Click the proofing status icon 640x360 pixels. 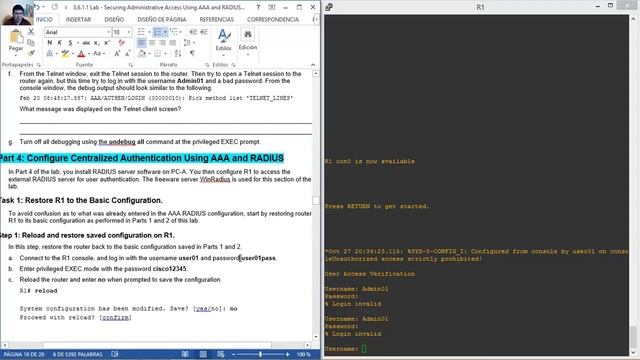point(115,354)
